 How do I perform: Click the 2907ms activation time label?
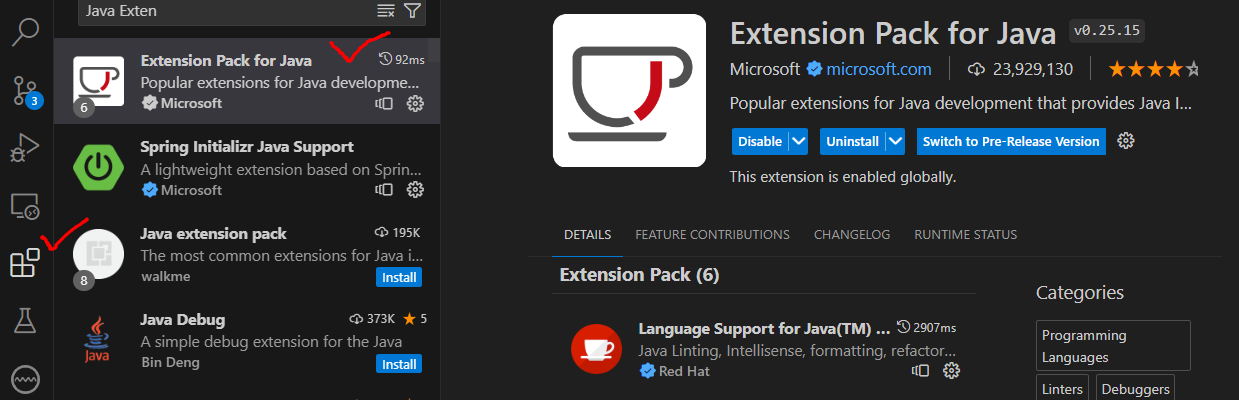click(927, 327)
